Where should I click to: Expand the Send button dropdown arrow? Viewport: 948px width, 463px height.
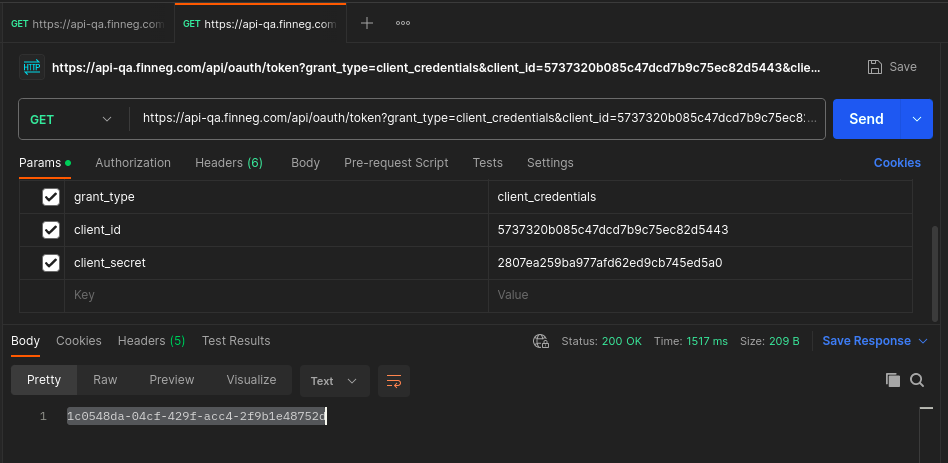coord(916,119)
